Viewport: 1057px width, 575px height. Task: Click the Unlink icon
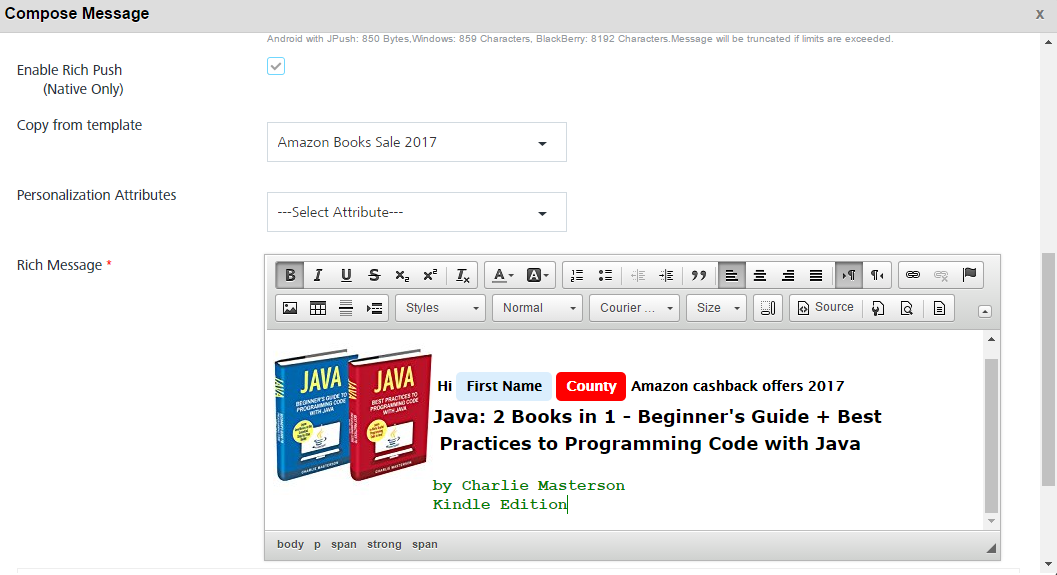(941, 274)
